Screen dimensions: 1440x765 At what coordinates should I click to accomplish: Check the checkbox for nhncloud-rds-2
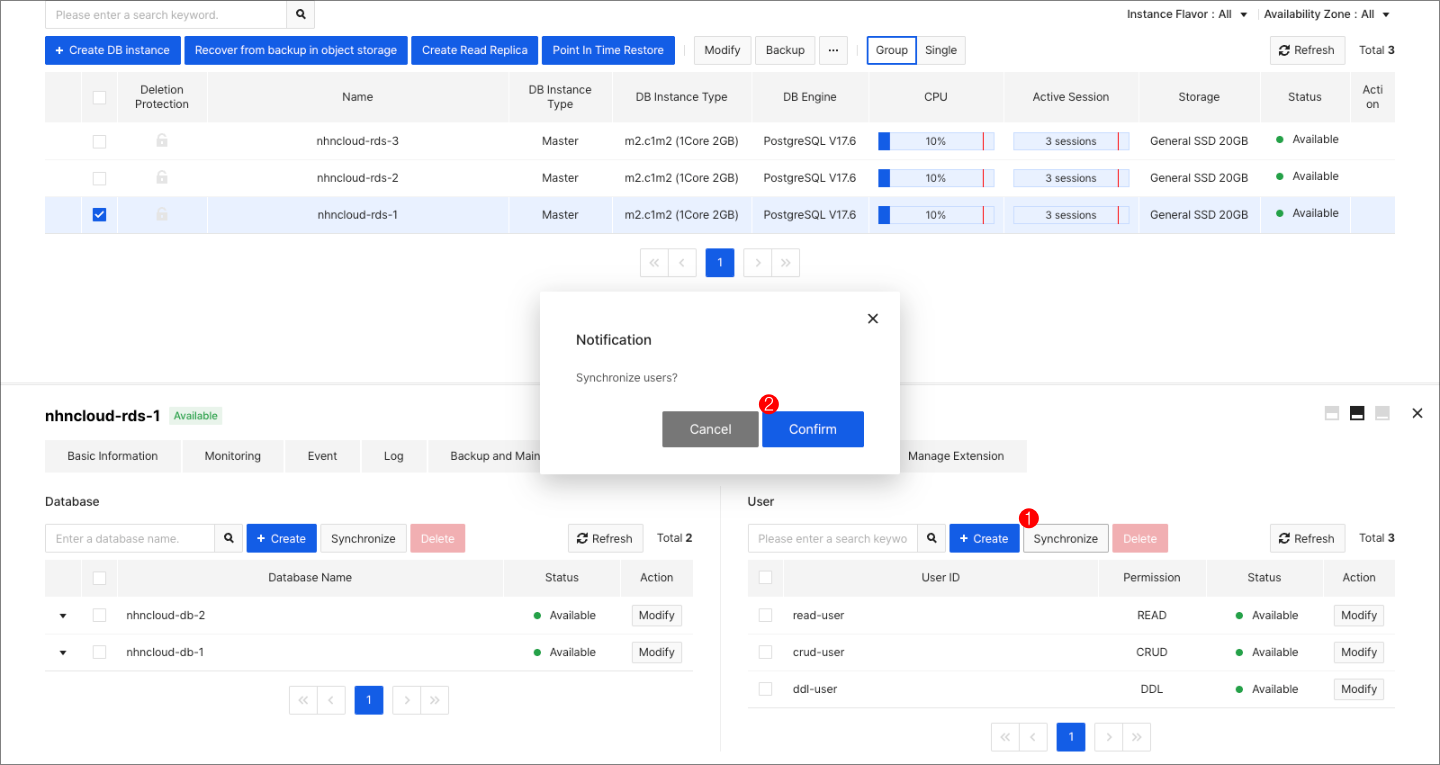click(x=99, y=178)
